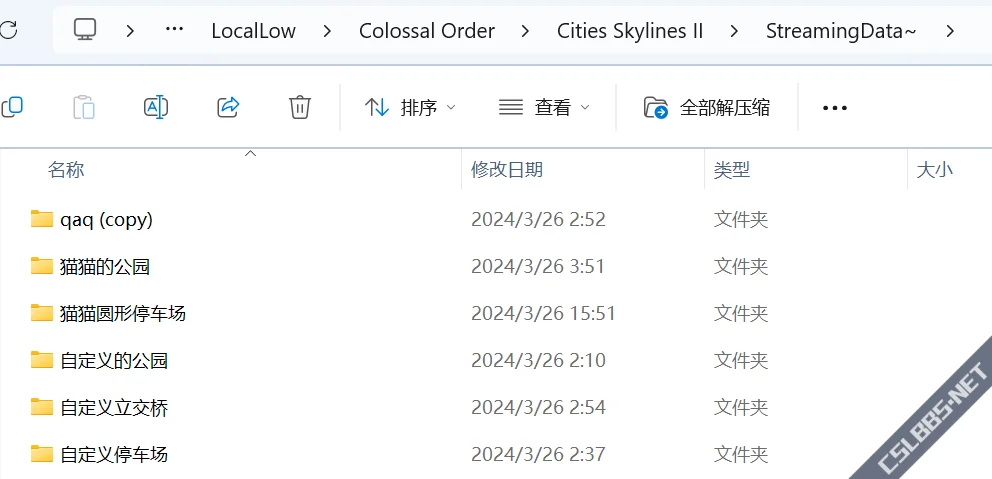Screen dimensions: 992x479
Task: Click the Delete trash can icon
Action: click(x=300, y=107)
